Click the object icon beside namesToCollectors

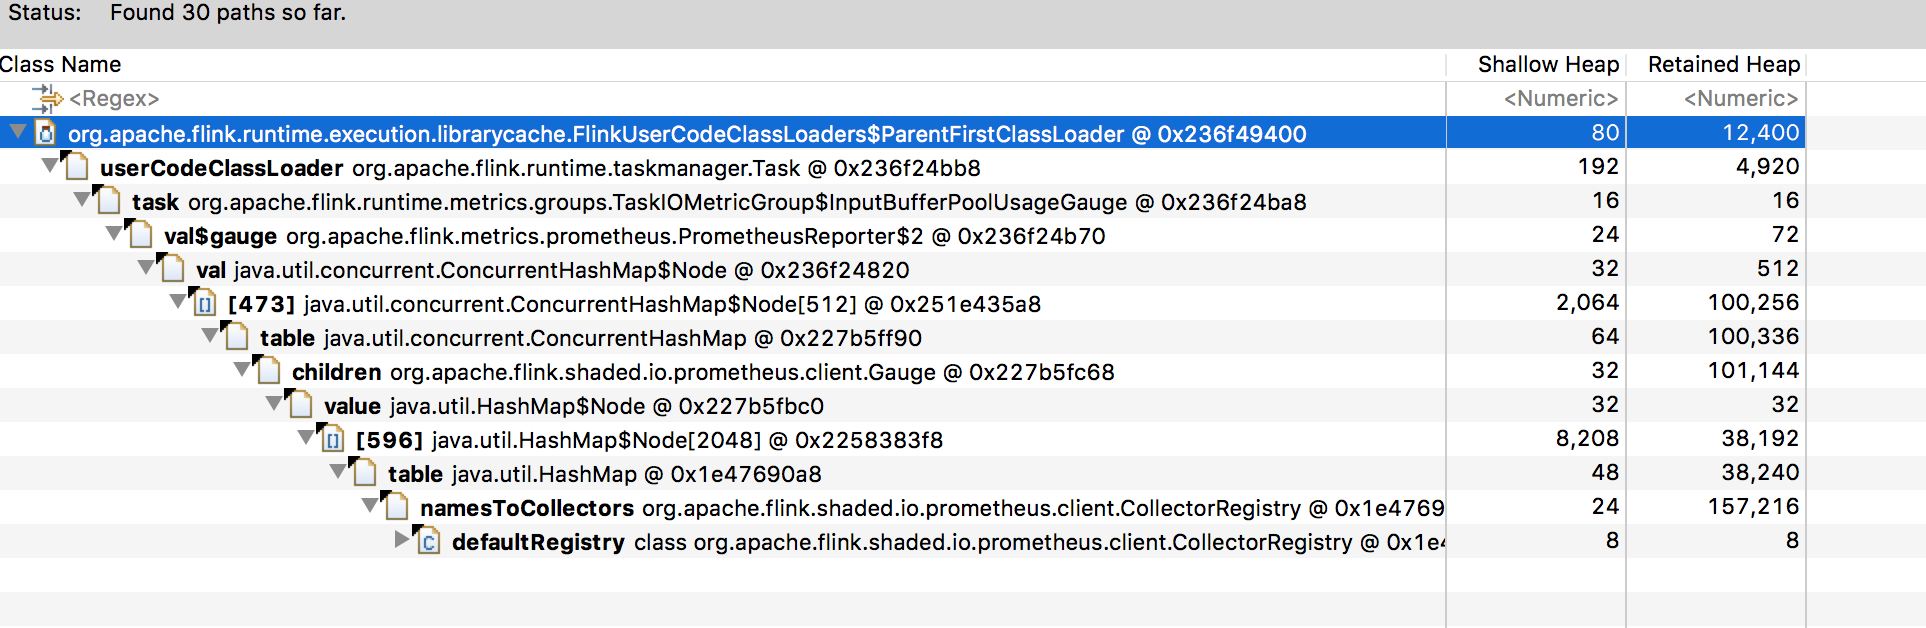397,507
